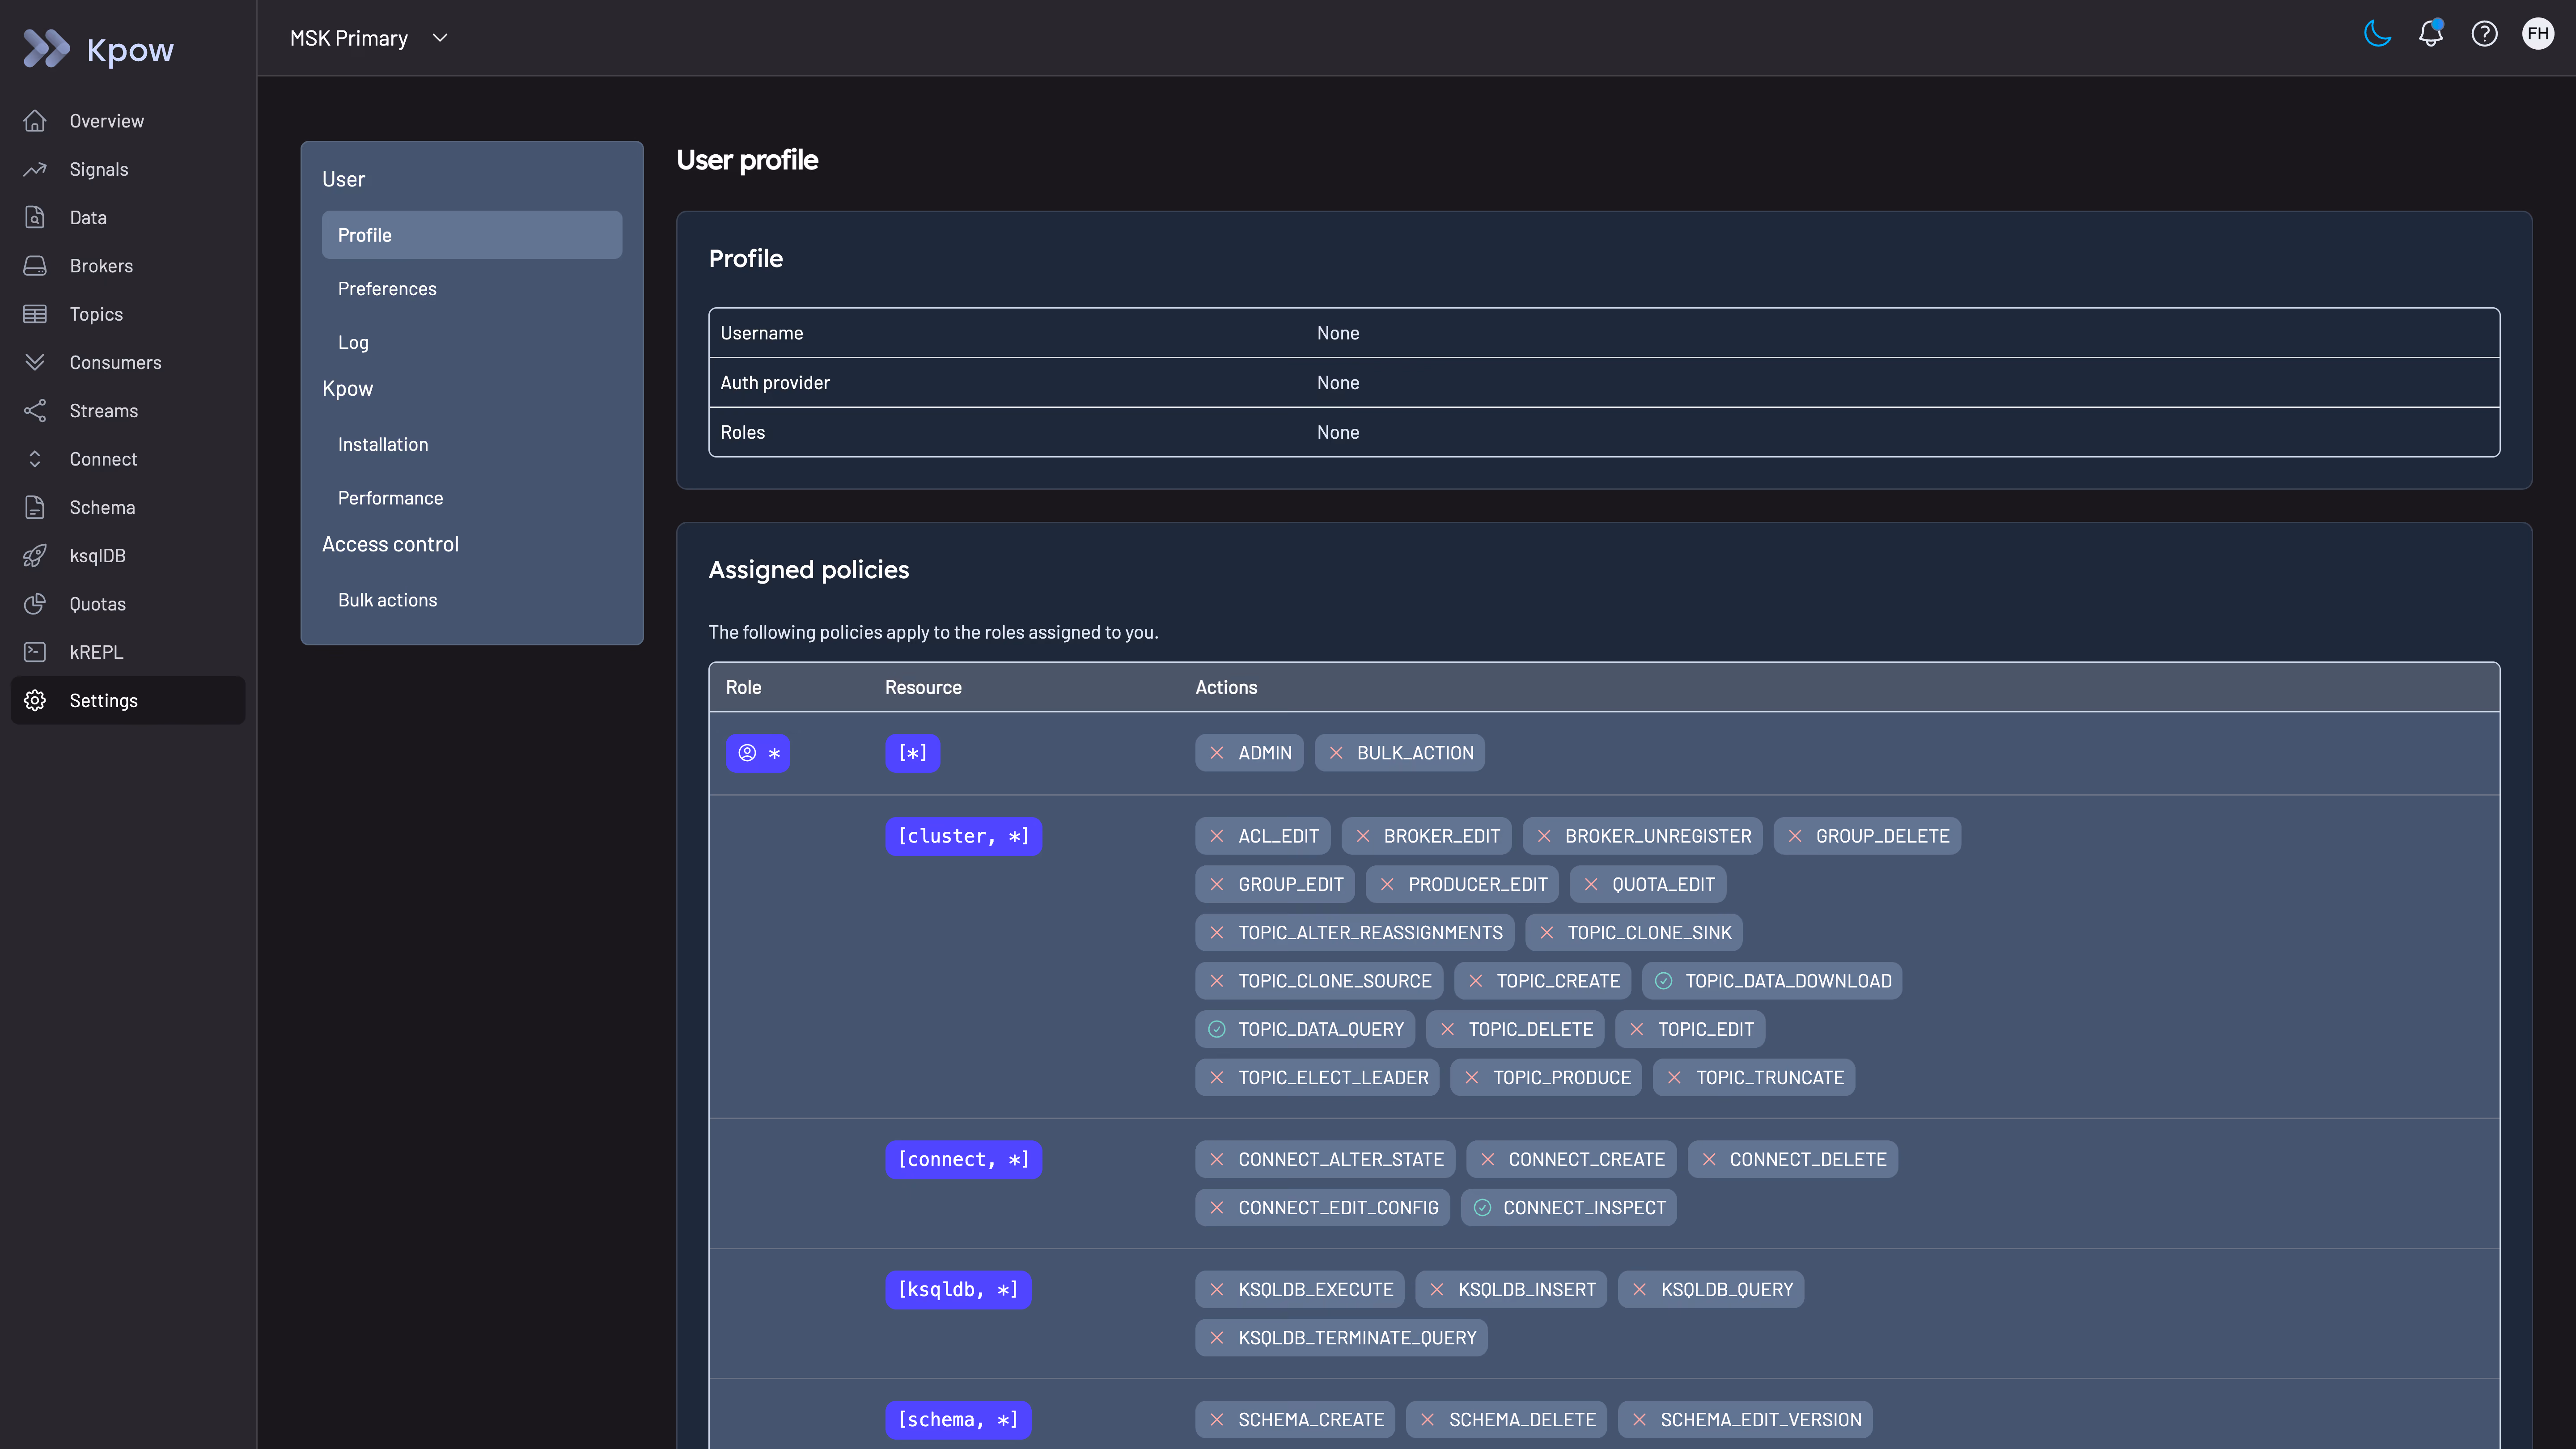Click the allowed TOPIC_DATA_DOWNLOAD chip
The image size is (2576, 1449).
tap(1772, 981)
